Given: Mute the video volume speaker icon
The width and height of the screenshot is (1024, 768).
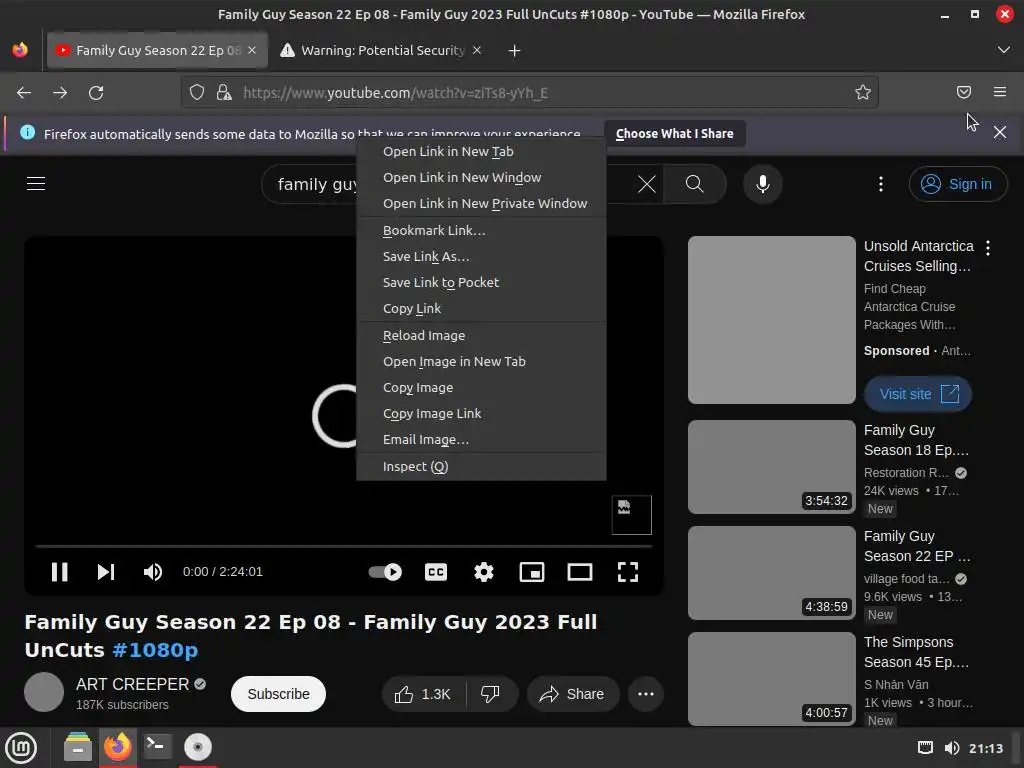Looking at the screenshot, I should pos(153,572).
